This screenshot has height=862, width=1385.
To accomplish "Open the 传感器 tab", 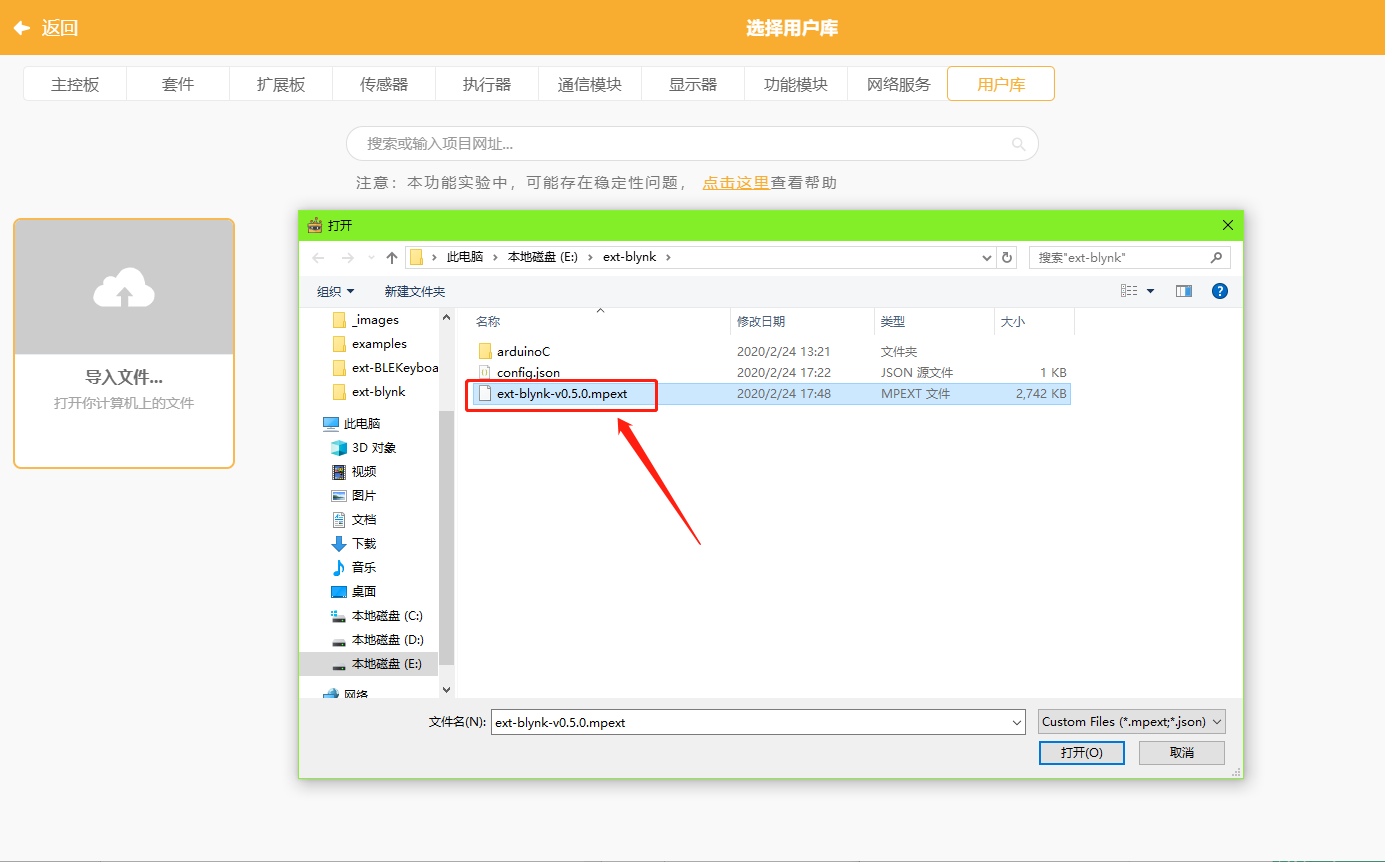I will point(384,84).
